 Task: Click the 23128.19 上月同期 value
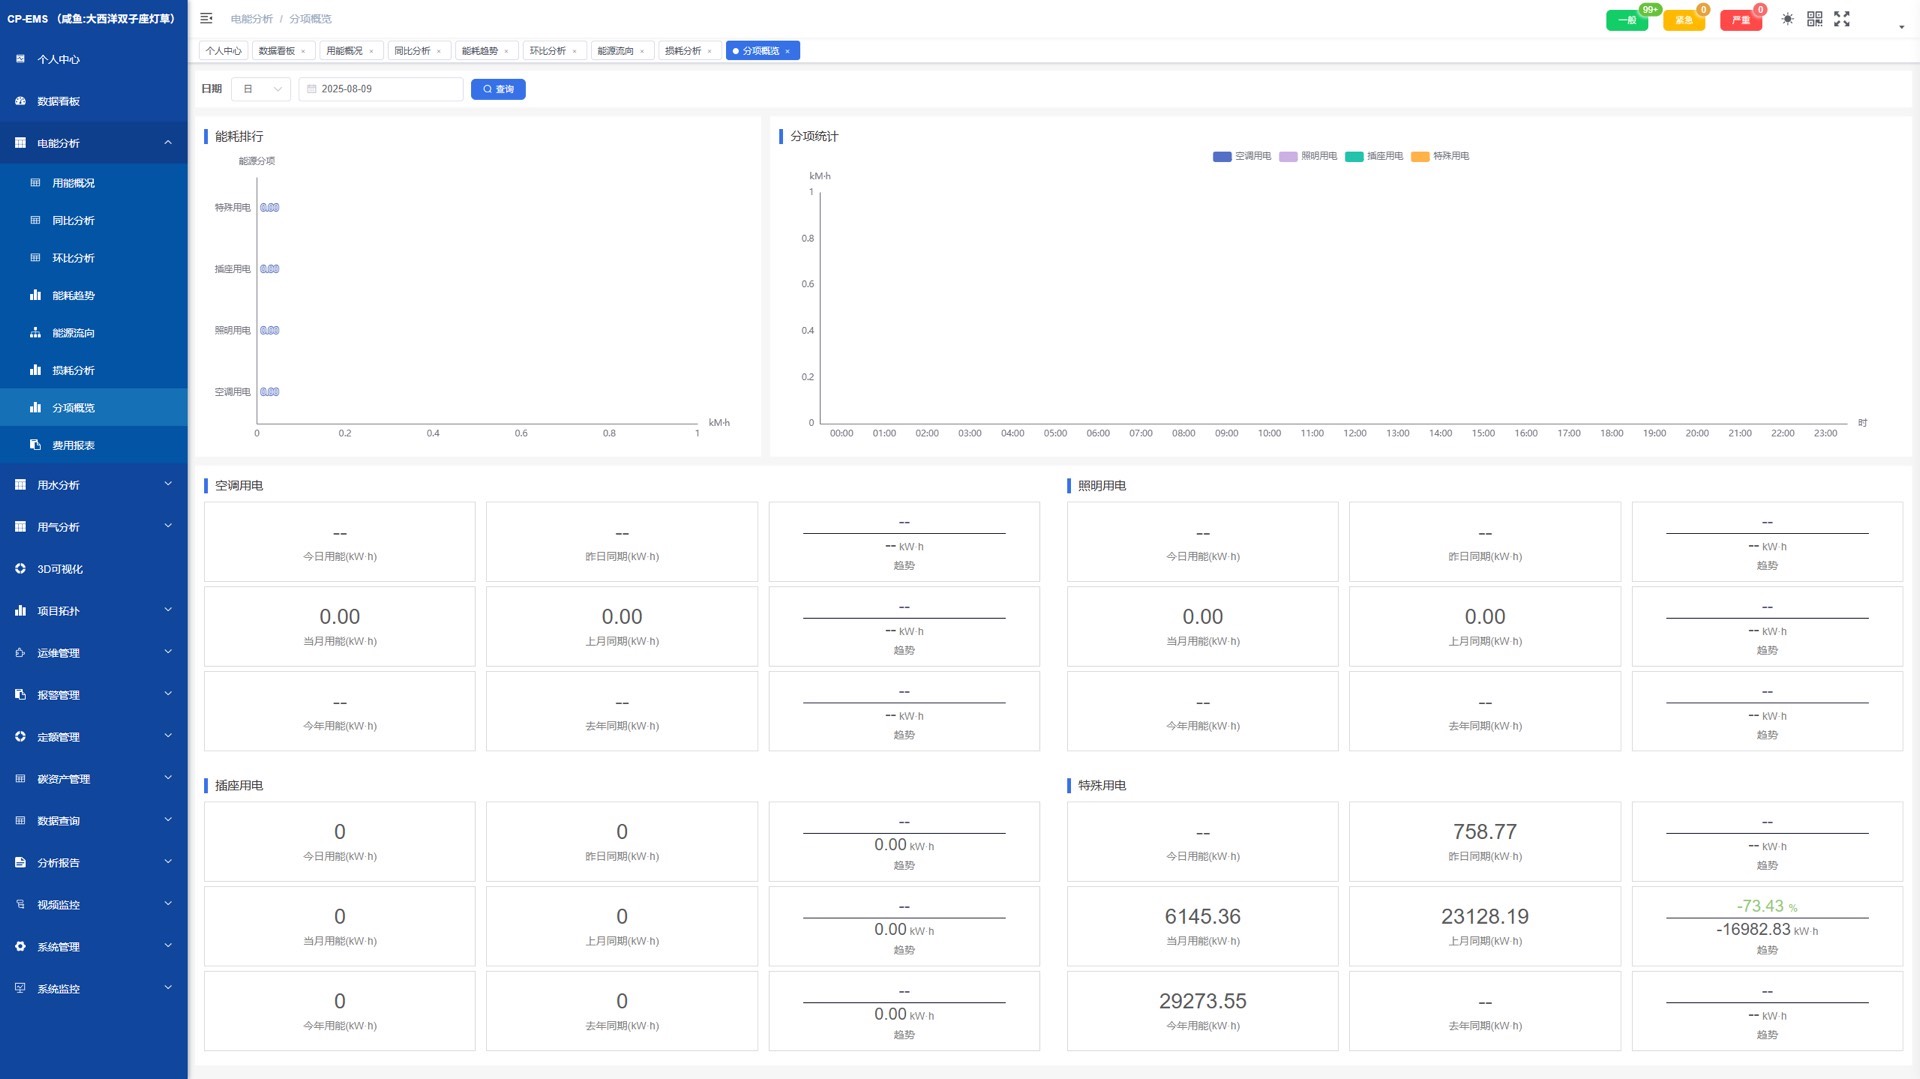pyautogui.click(x=1485, y=917)
